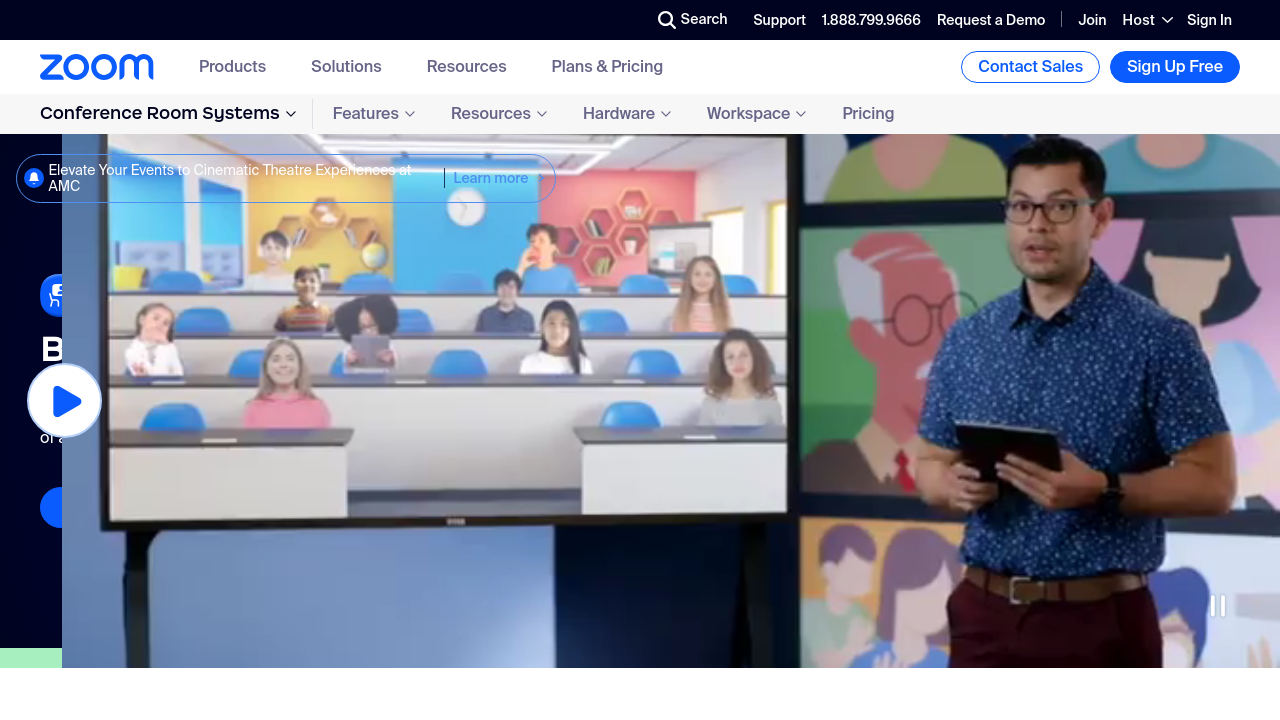
Task: Click the Contact Sales button
Action: [x=1030, y=67]
